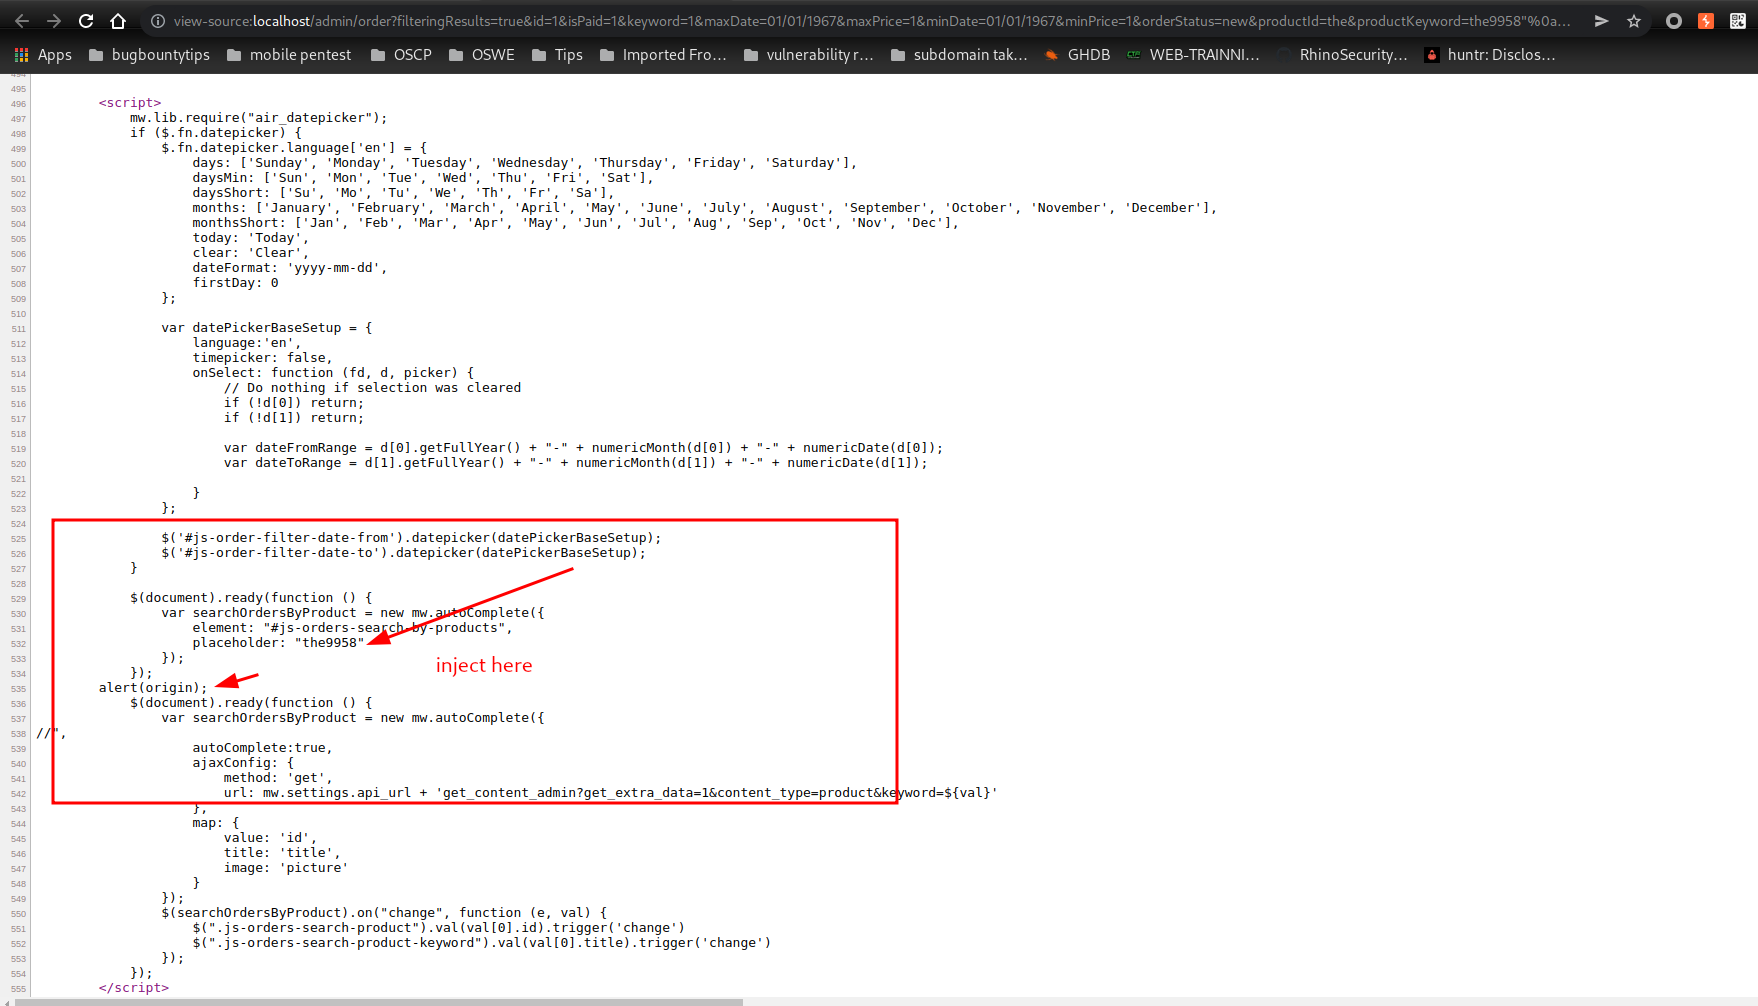The height and width of the screenshot is (1006, 1758).
Task: Go forward with the browser forward arrow
Action: pyautogui.click(x=54, y=21)
